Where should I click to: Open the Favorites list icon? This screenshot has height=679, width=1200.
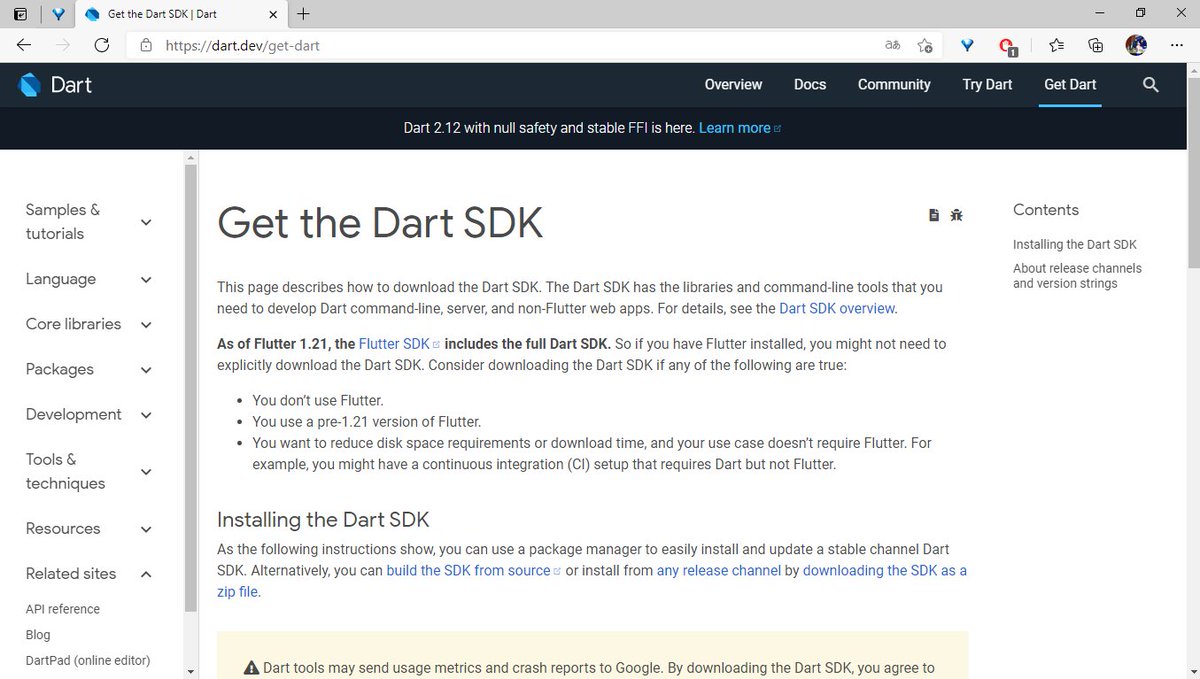tap(1057, 45)
